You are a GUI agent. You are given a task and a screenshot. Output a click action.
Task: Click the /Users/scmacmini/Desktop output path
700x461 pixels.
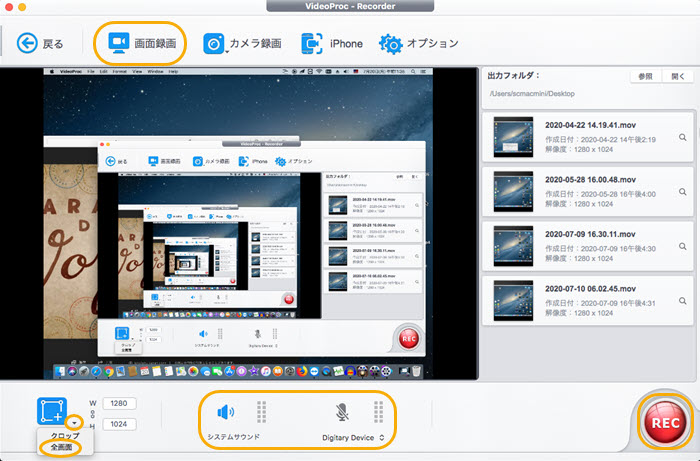532,94
